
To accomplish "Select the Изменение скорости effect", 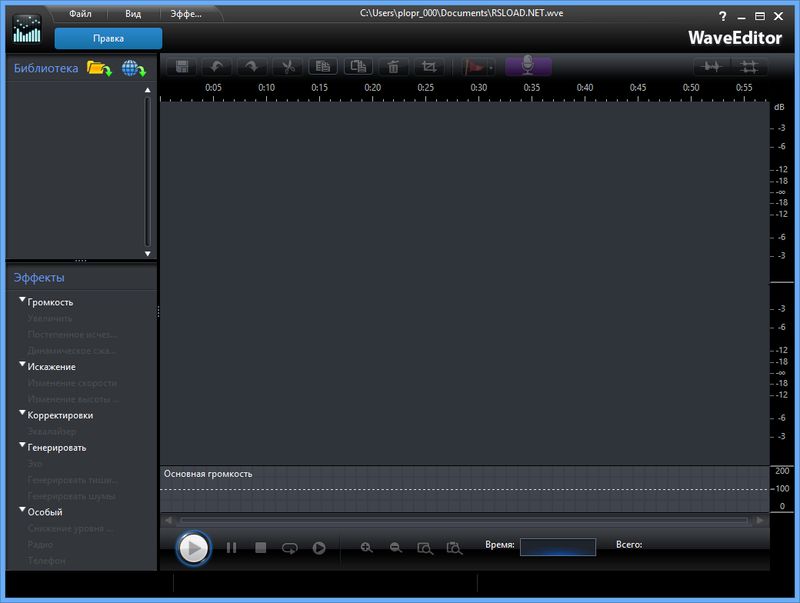I will (x=72, y=383).
